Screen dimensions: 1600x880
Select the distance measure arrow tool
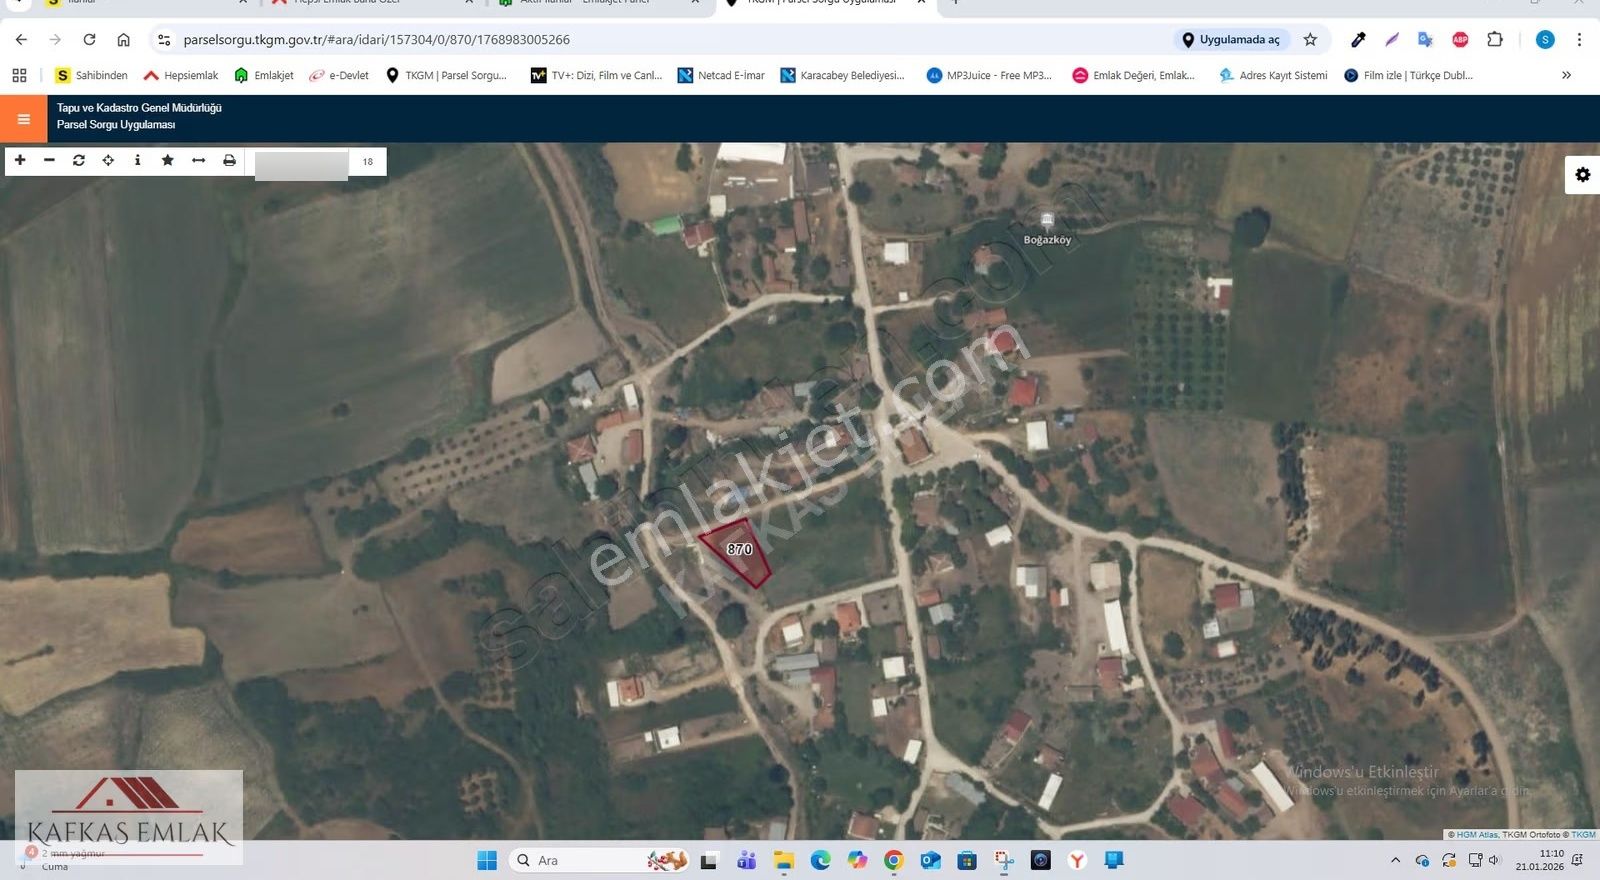coord(199,161)
